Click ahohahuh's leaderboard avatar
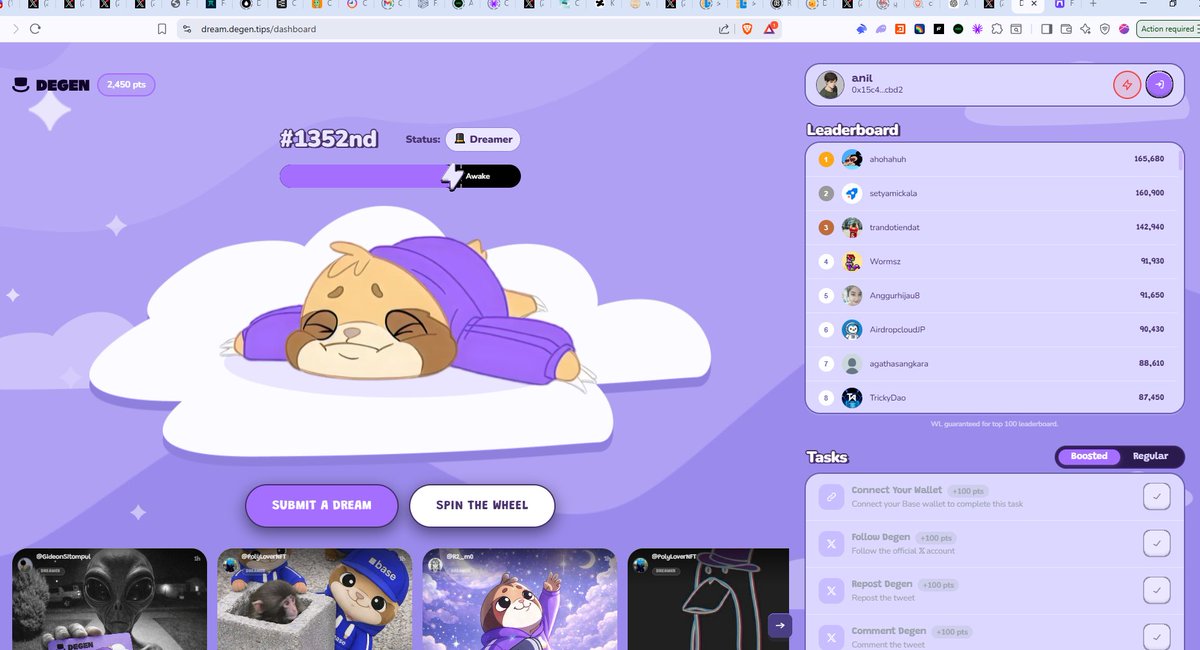Screen dimensions: 1200x650 (852, 159)
